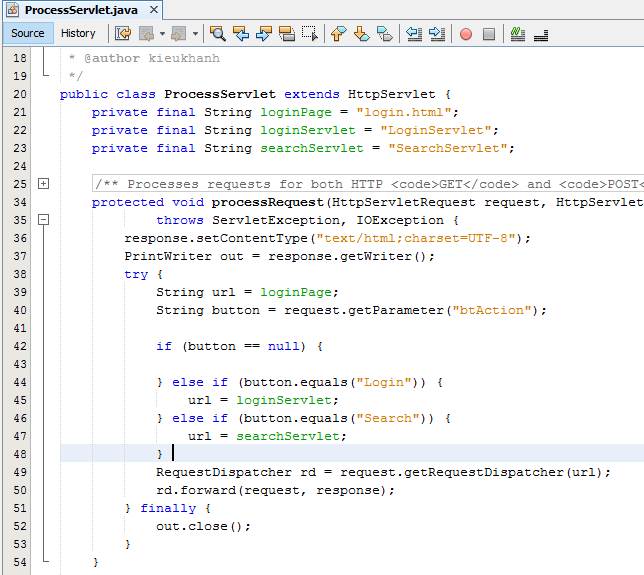Click 'processRequest' method name
Viewport: 644px width, 575px height.
(x=267, y=202)
